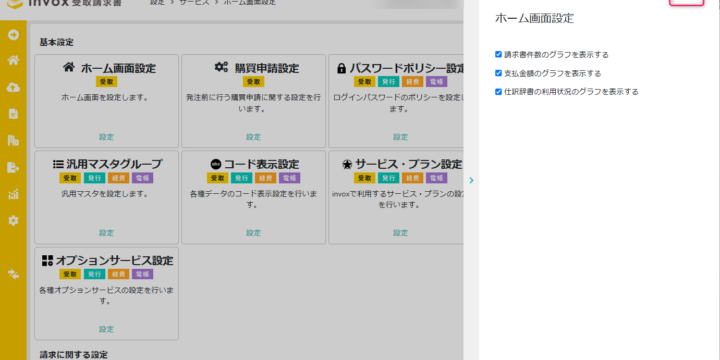Open 設定 link on コード表示設定 card
The width and height of the screenshot is (720, 360).
[253, 233]
